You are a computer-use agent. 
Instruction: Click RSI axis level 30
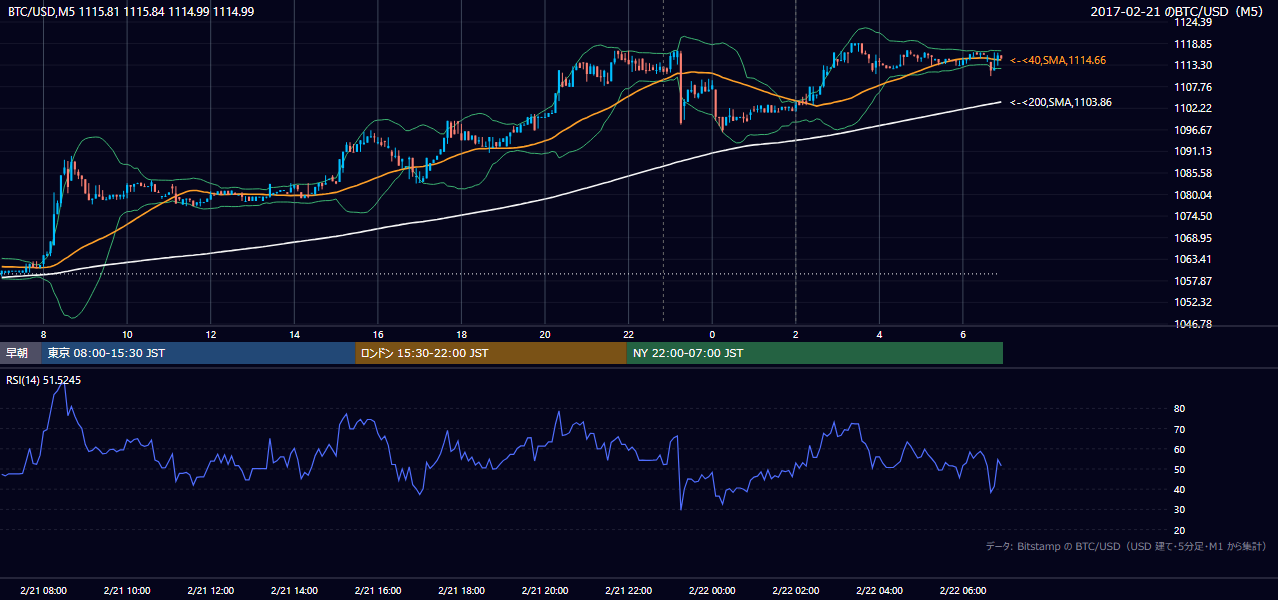tap(1180, 510)
